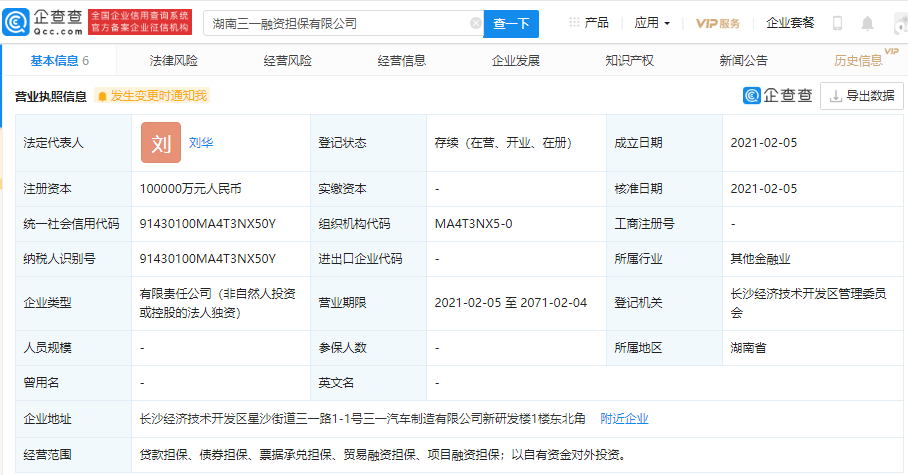Select the 经营范围 business scope text
Screen dimensions: 908x475
(384, 455)
